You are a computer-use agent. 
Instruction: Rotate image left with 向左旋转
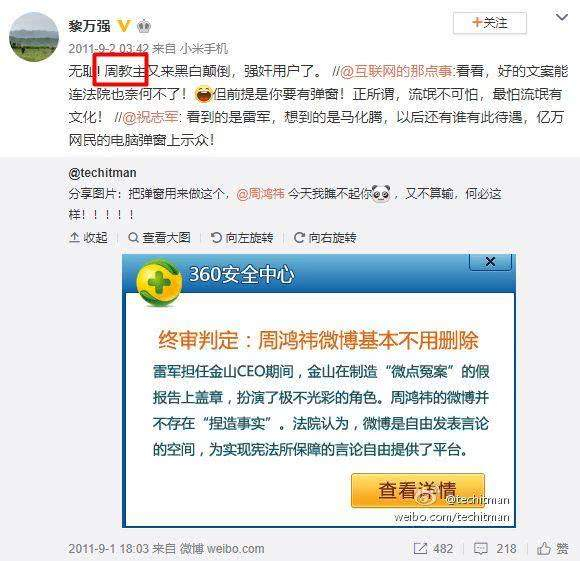tap(242, 237)
